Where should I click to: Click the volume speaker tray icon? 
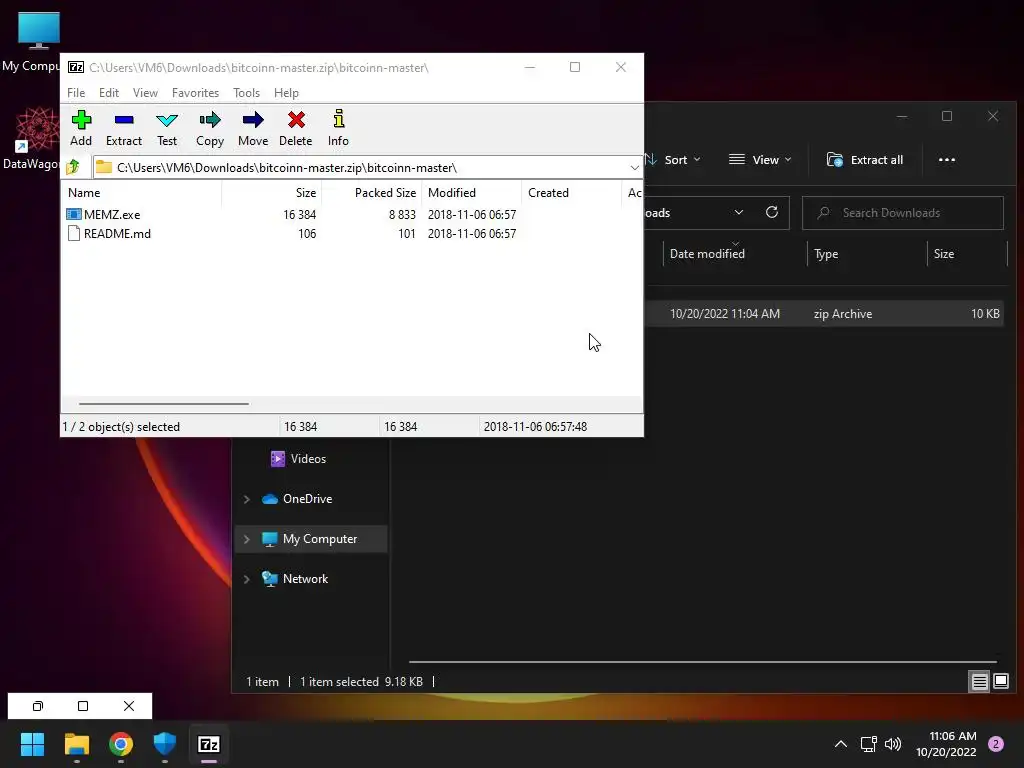coord(893,744)
